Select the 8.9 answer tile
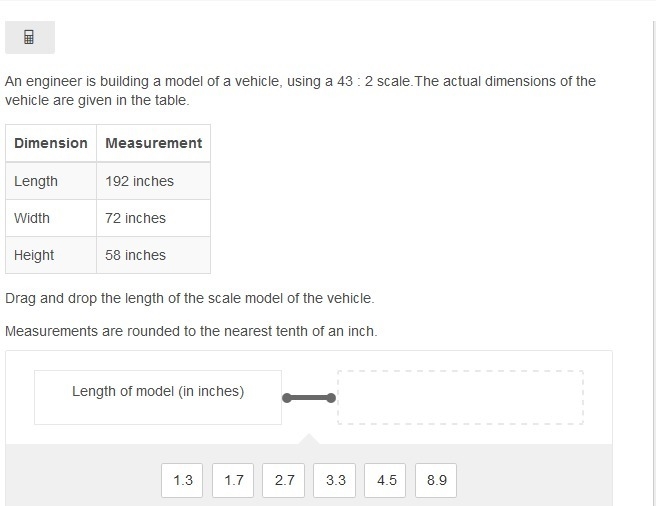 [436, 480]
